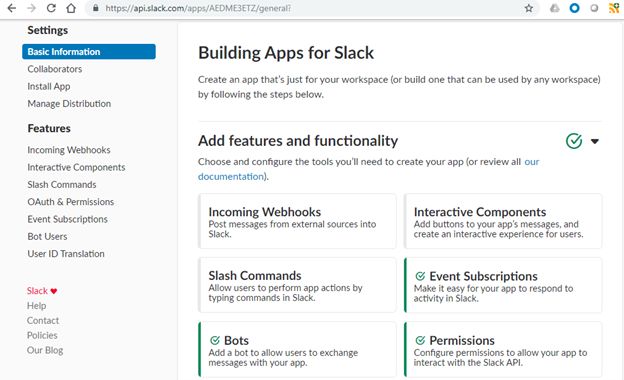
Task: Open Collaborators settings page
Action: (x=55, y=69)
